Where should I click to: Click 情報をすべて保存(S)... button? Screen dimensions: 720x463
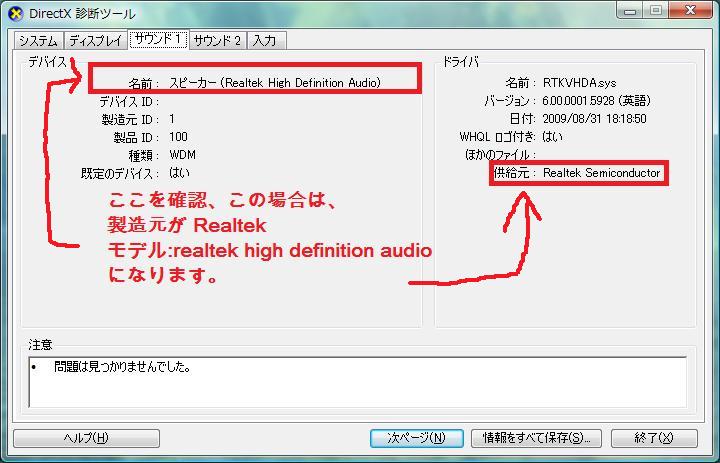click(x=536, y=438)
